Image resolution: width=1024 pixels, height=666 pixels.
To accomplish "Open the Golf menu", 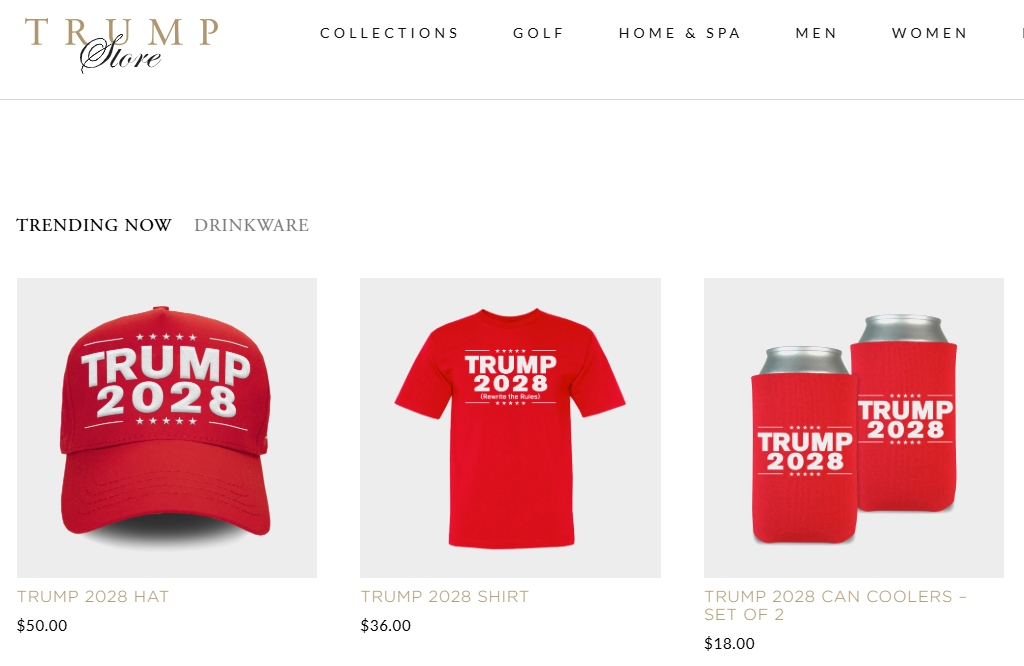I will pyautogui.click(x=538, y=33).
